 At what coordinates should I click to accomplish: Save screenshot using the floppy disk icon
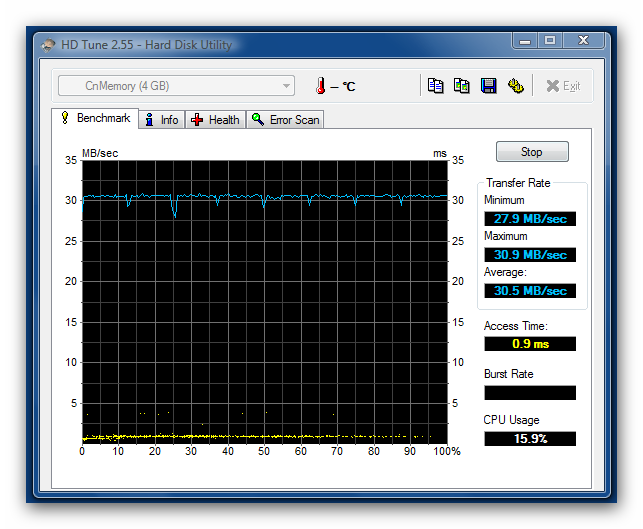click(x=488, y=86)
